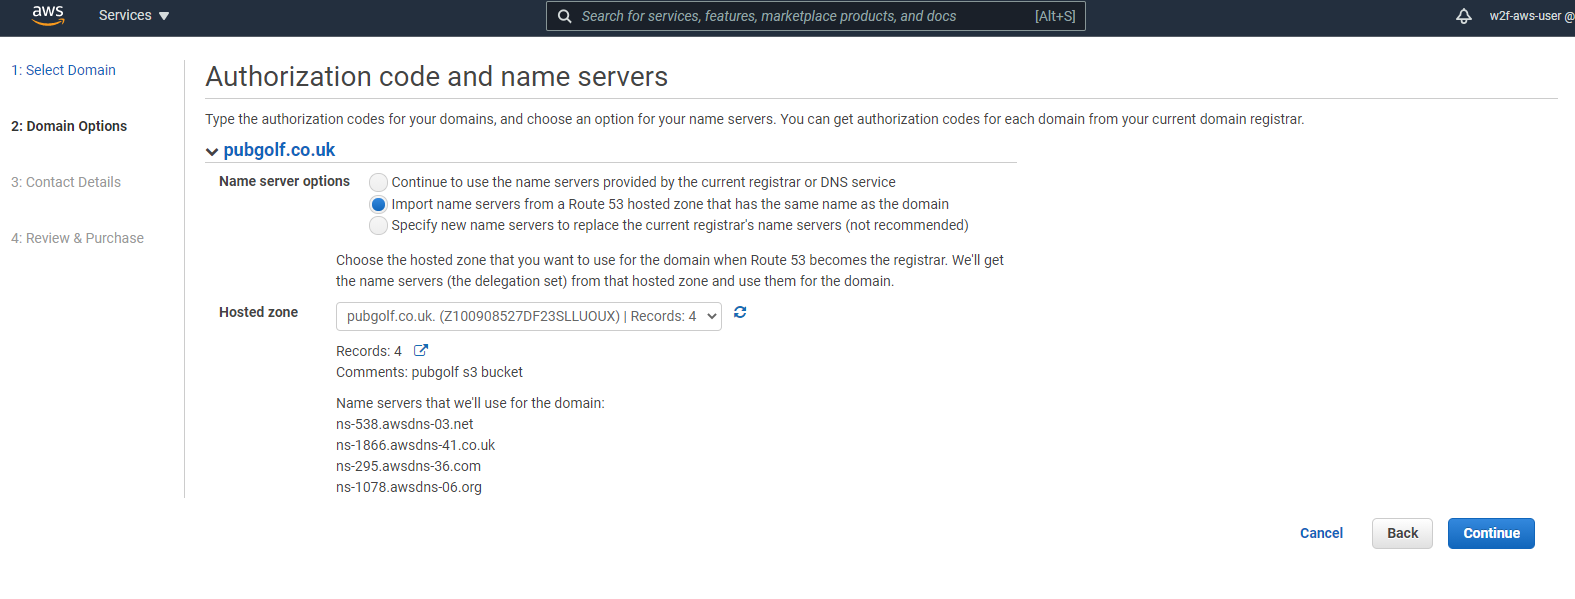Click the search magnifier icon
1575x599 pixels.
pos(565,16)
